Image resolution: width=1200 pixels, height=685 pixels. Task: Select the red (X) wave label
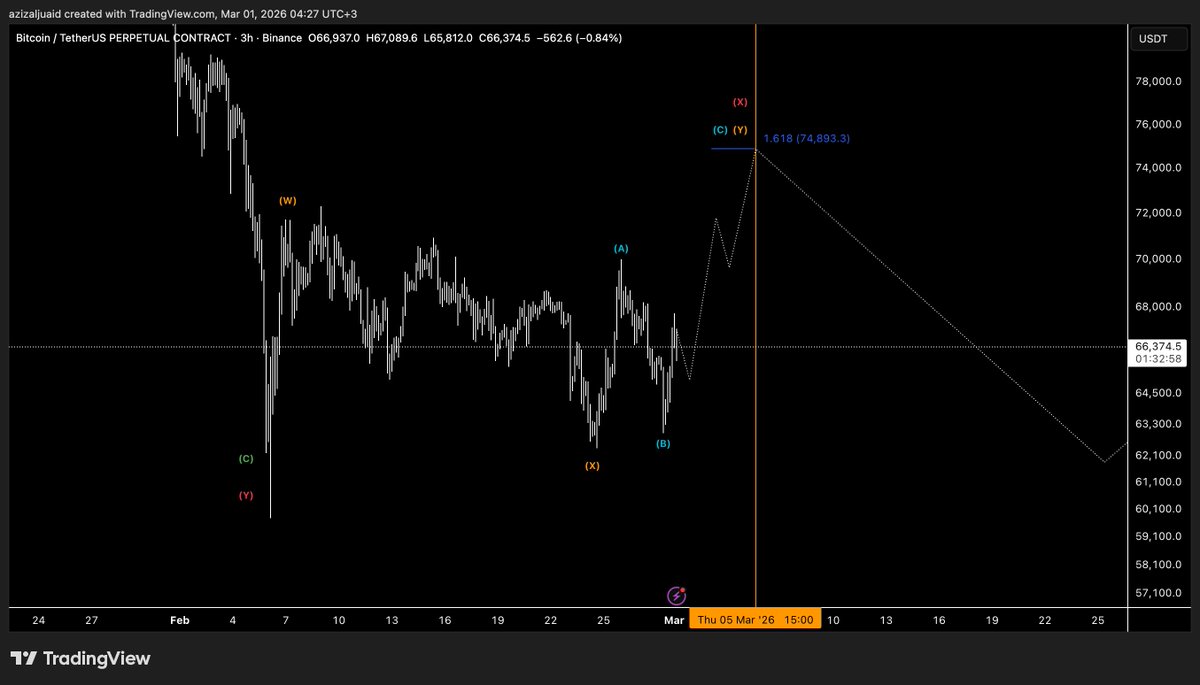(740, 102)
